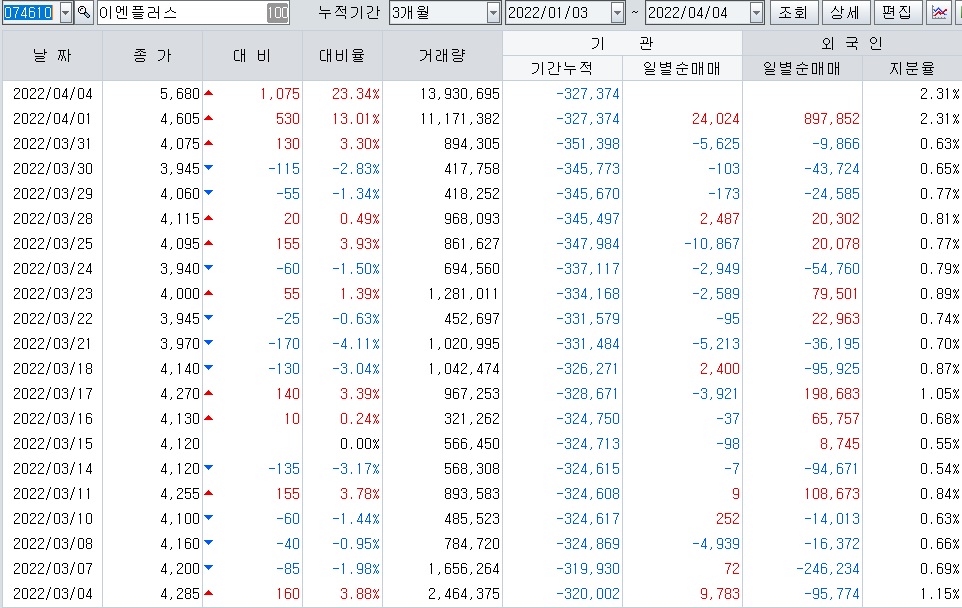Click the start date field 2022/01/03

pyautogui.click(x=557, y=12)
